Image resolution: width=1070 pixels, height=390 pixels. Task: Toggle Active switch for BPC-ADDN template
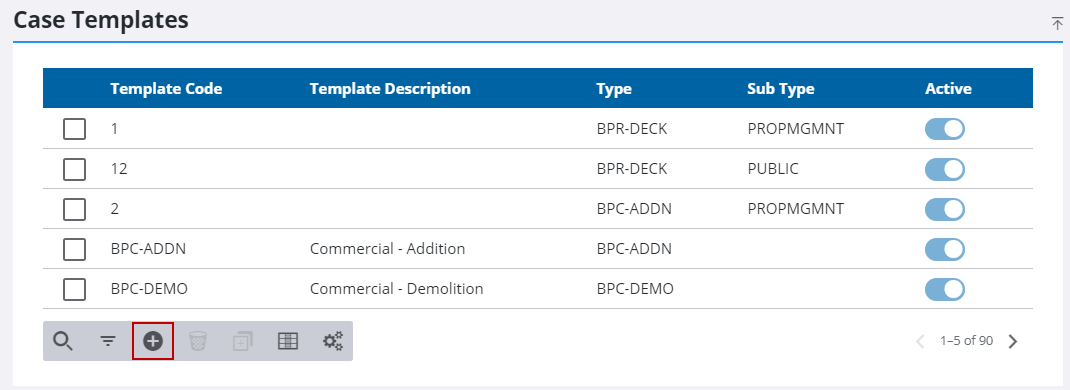(x=944, y=249)
